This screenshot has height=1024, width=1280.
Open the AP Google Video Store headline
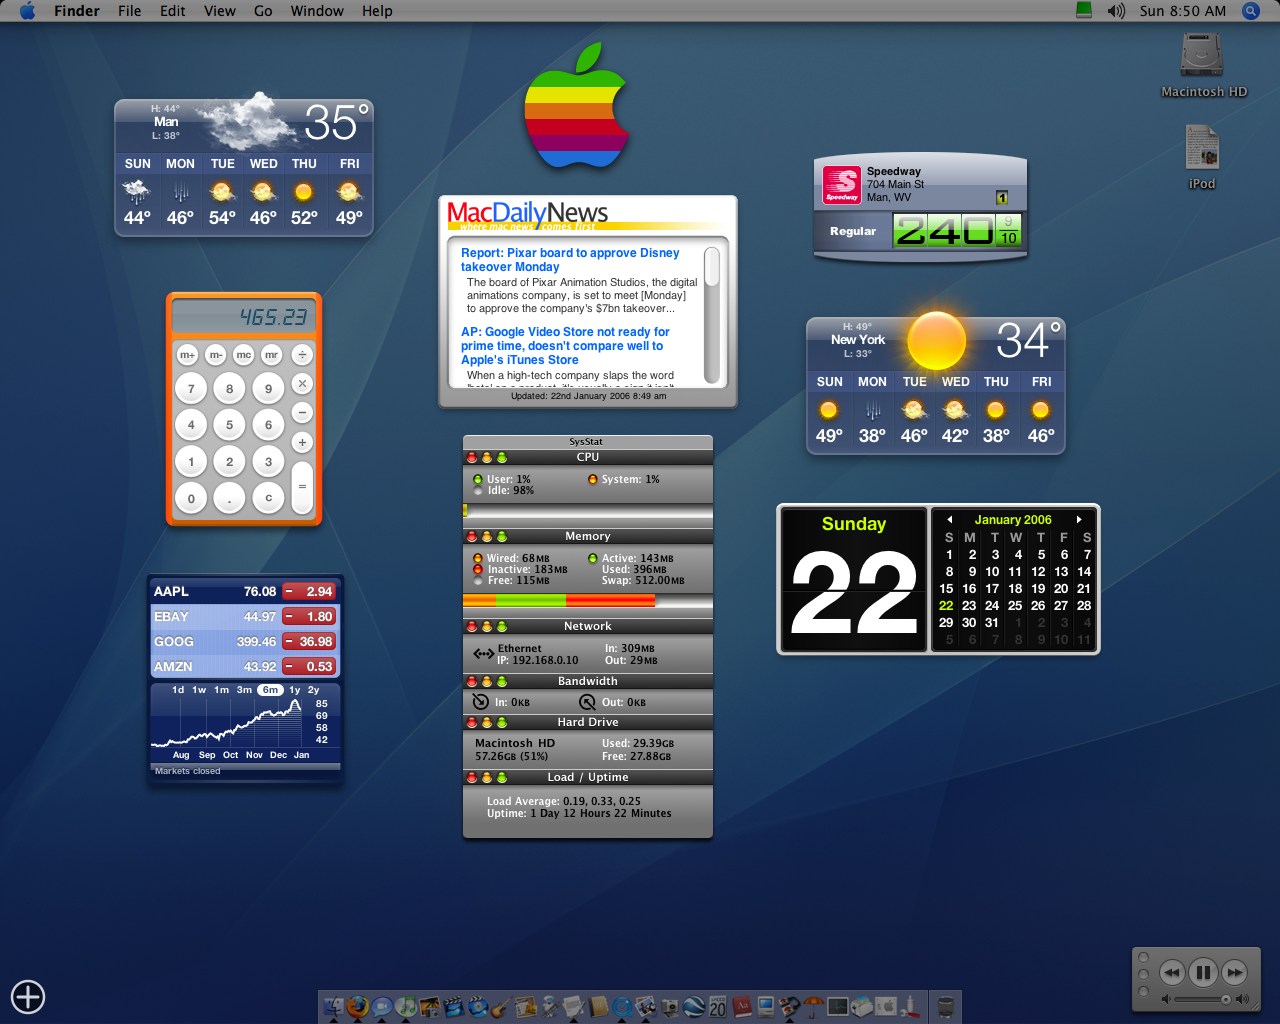(565, 346)
